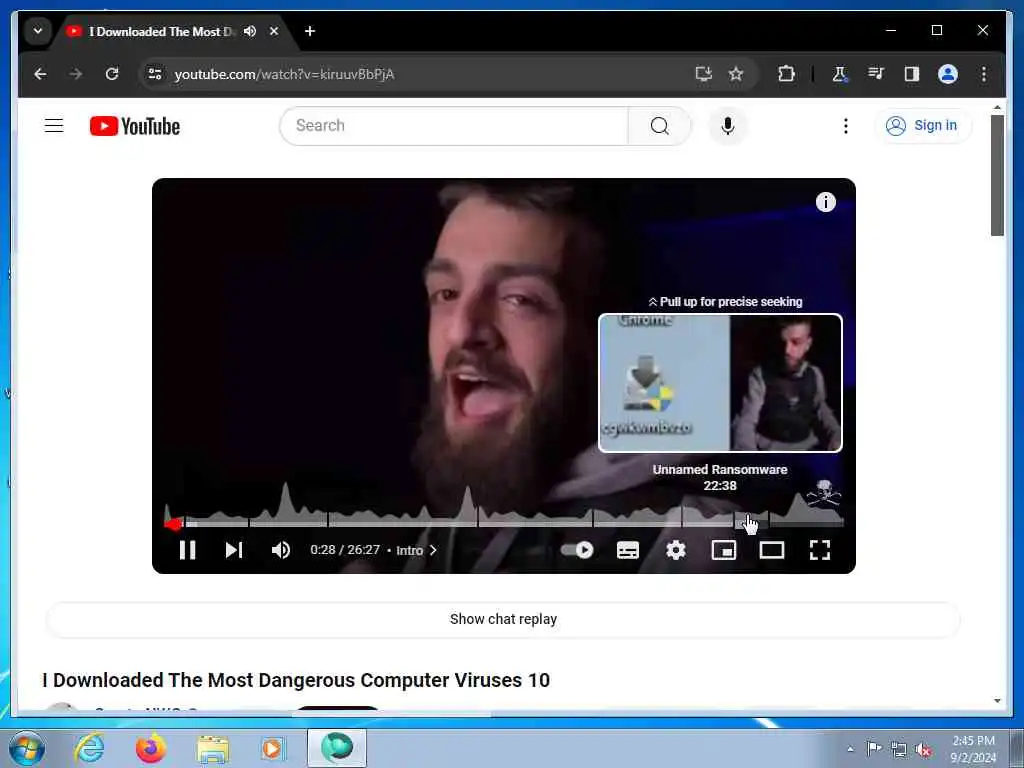Show chat replay
This screenshot has height=768, width=1024.
tap(503, 619)
